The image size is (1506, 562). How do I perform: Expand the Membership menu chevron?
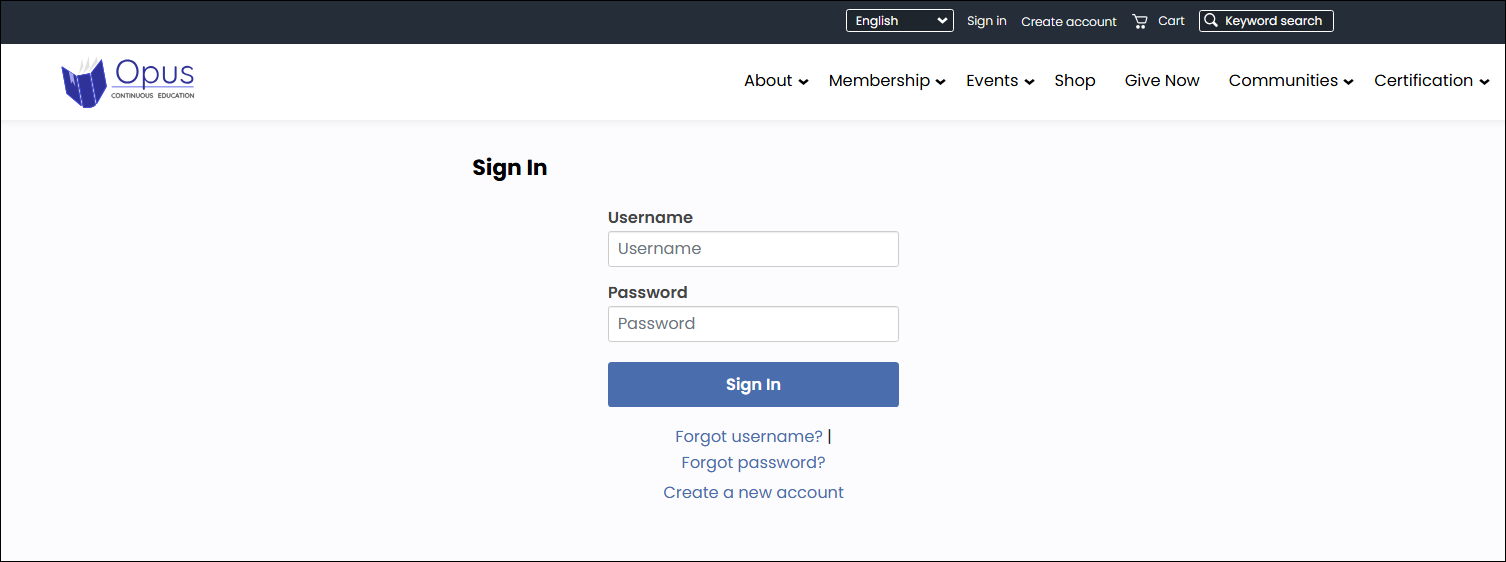pos(940,82)
